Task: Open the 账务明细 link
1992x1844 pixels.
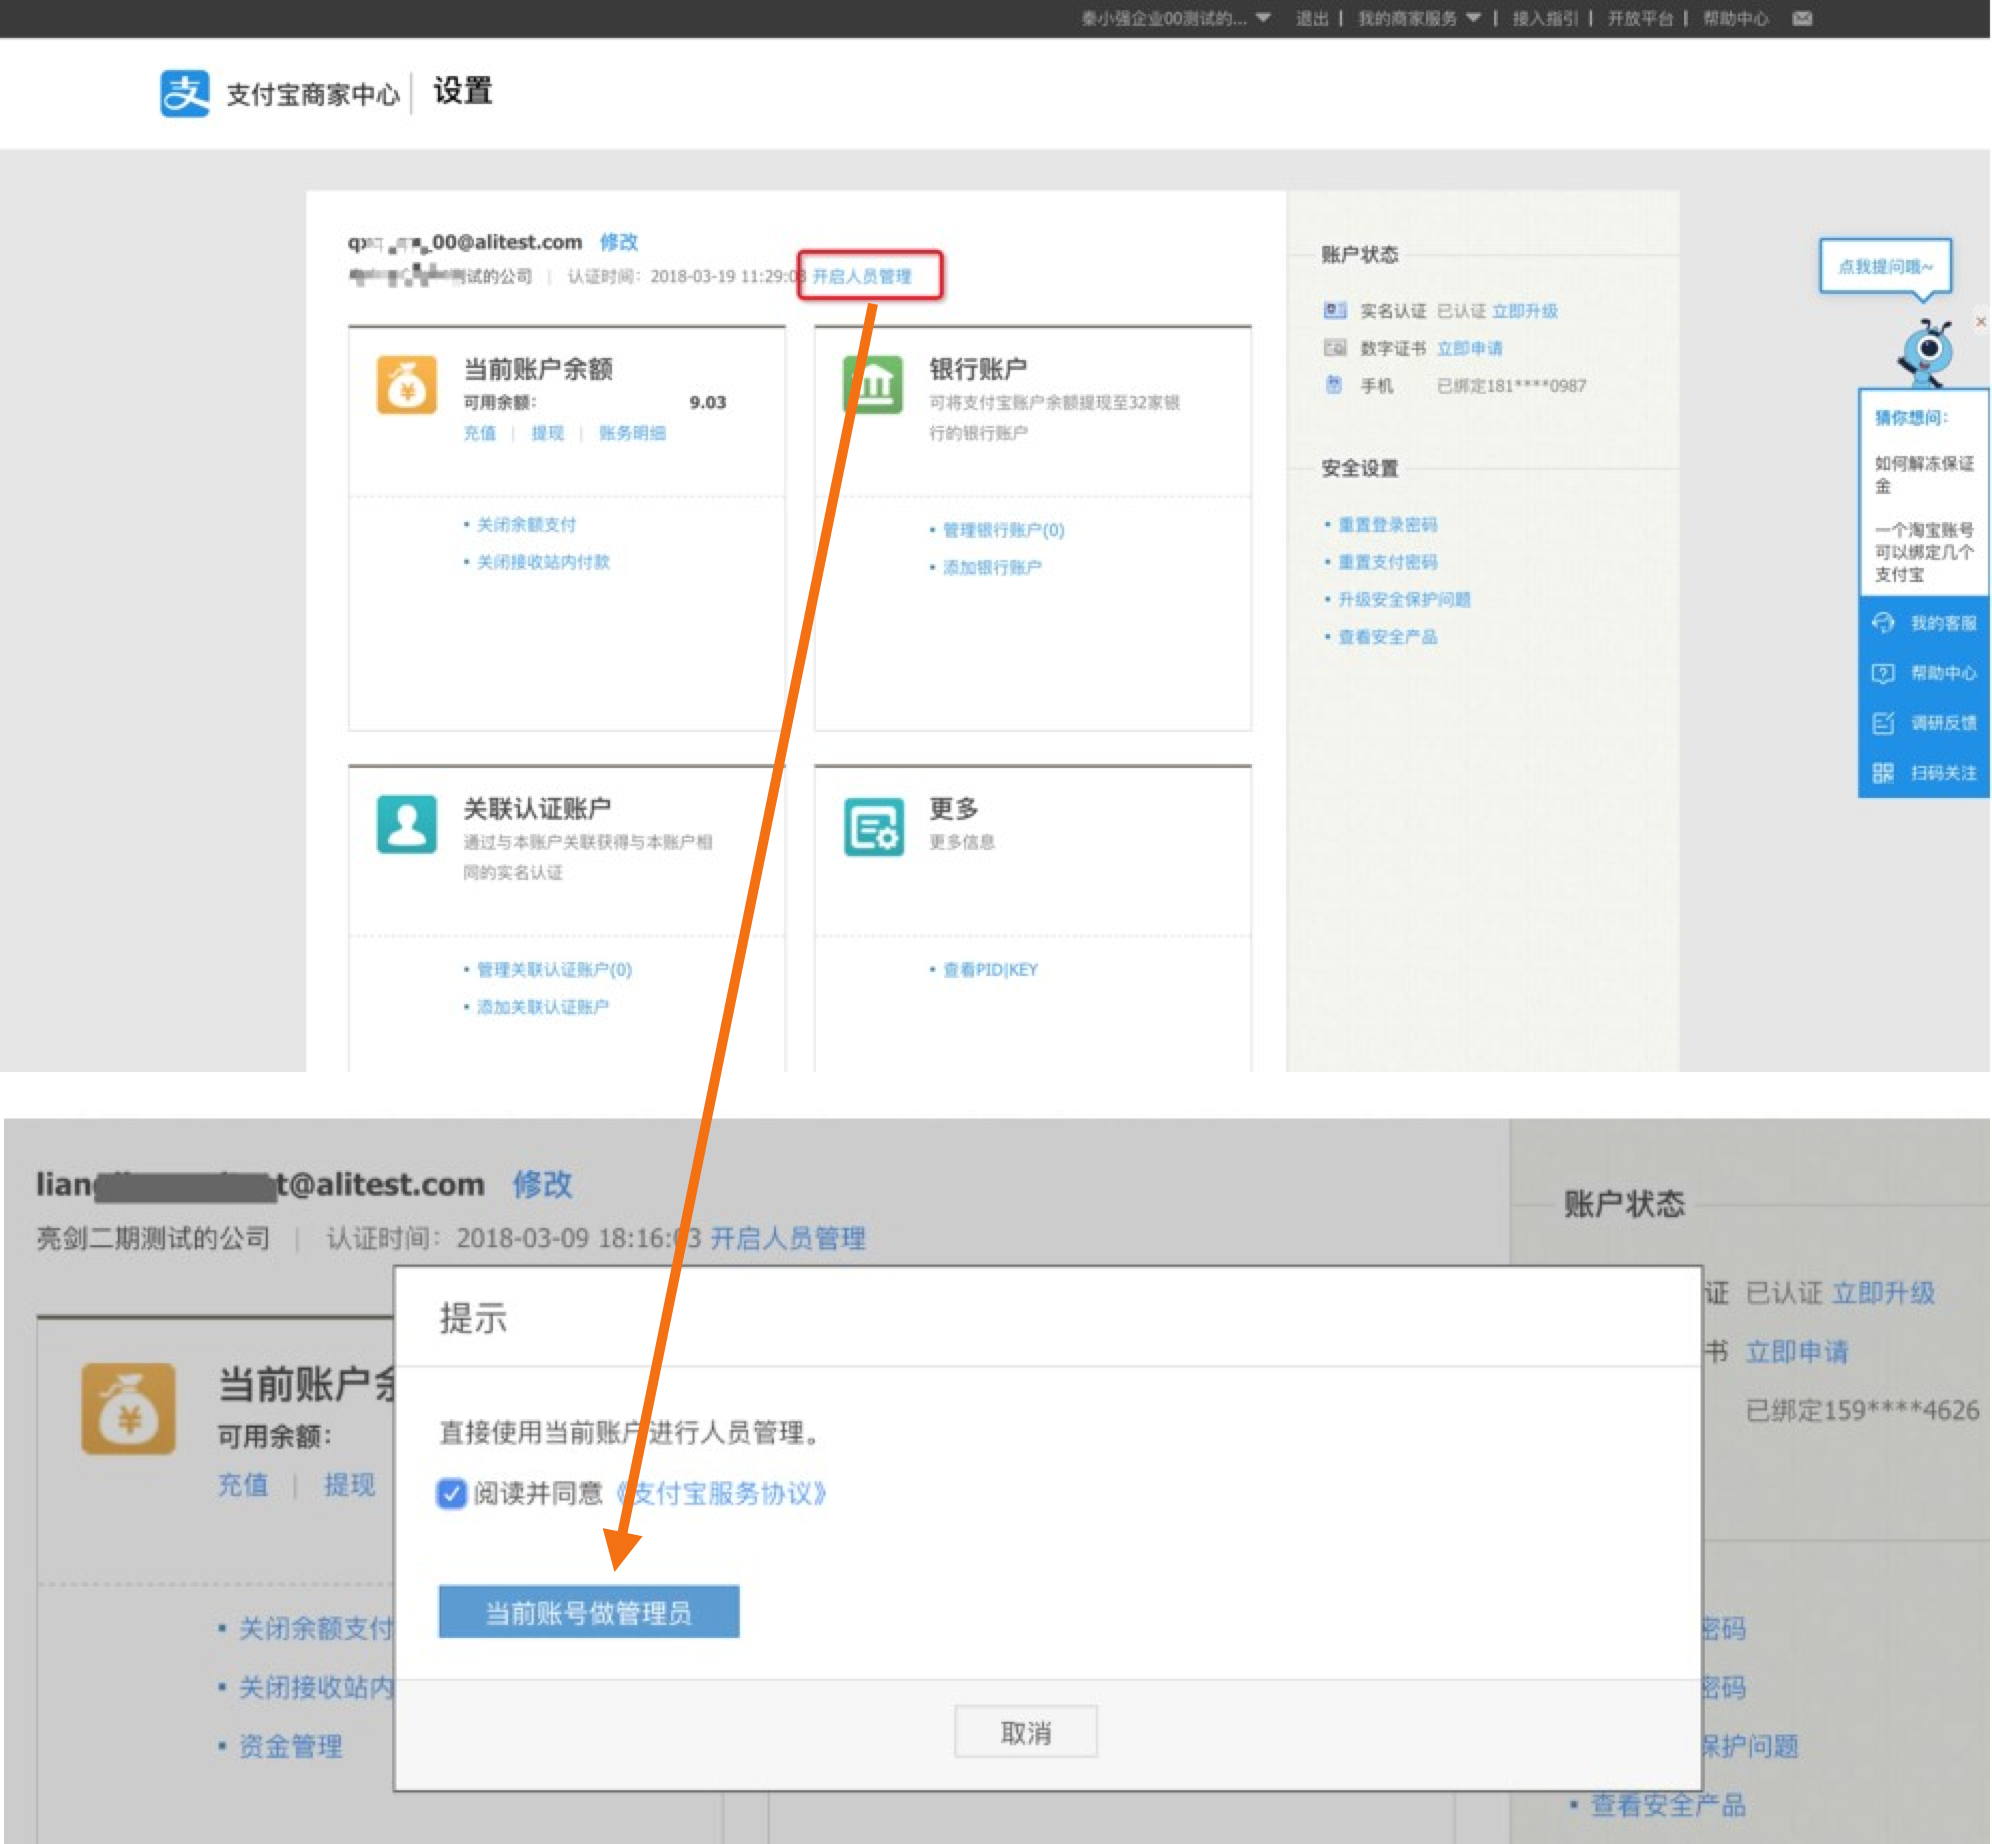Action: tap(632, 433)
